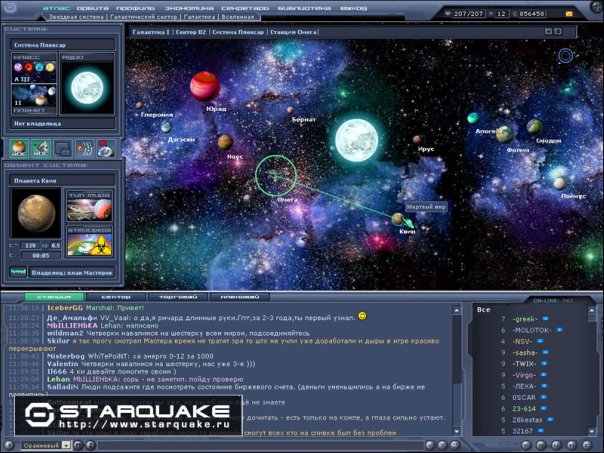Click user -MOLOTOK- in online list
The width and height of the screenshot is (604, 453).
point(532,330)
